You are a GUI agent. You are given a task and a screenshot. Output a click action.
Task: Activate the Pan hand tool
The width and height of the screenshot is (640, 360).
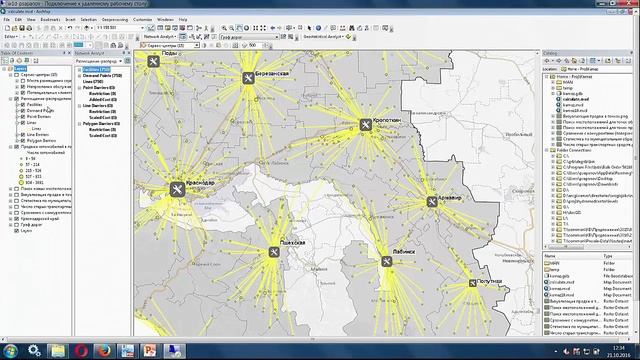[x=239, y=28]
